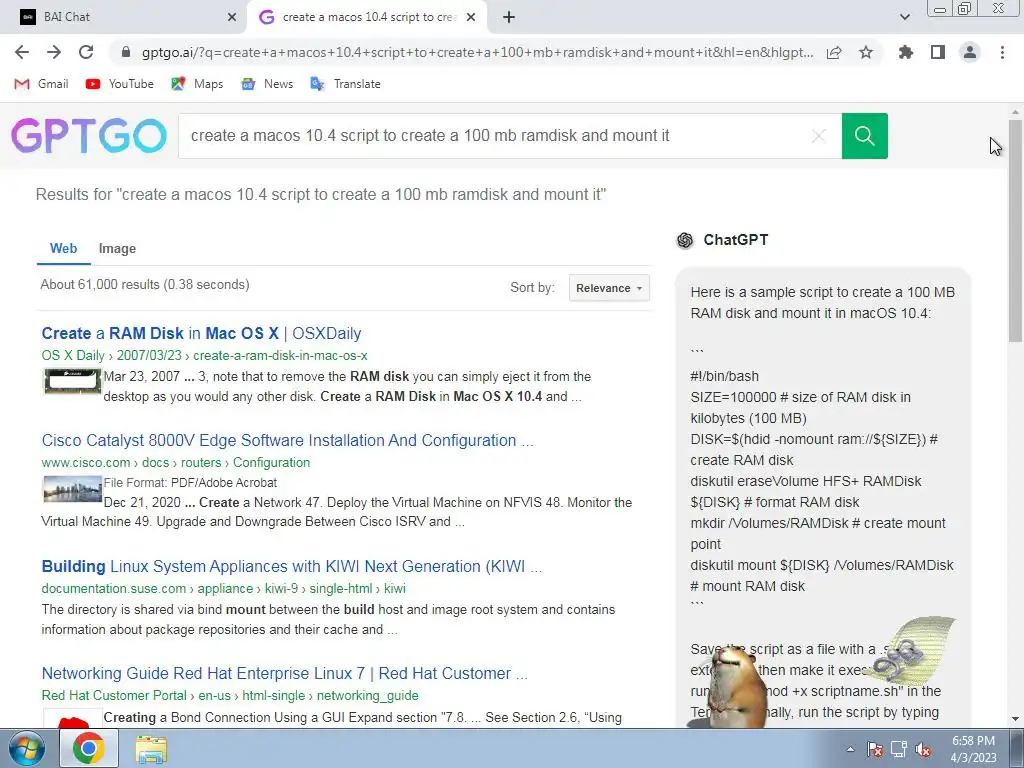Switch to the Image results tab
The height and width of the screenshot is (768, 1024).
point(118,249)
